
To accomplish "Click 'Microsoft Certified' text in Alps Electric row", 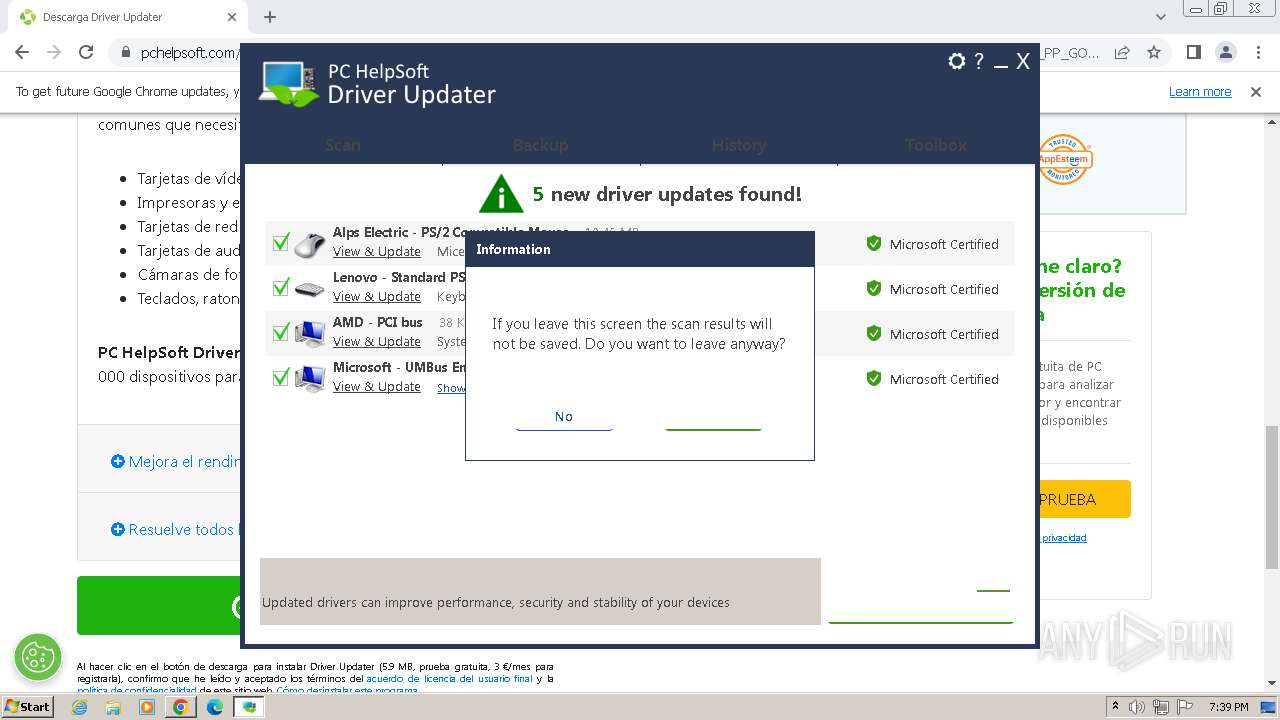I will pos(944,244).
